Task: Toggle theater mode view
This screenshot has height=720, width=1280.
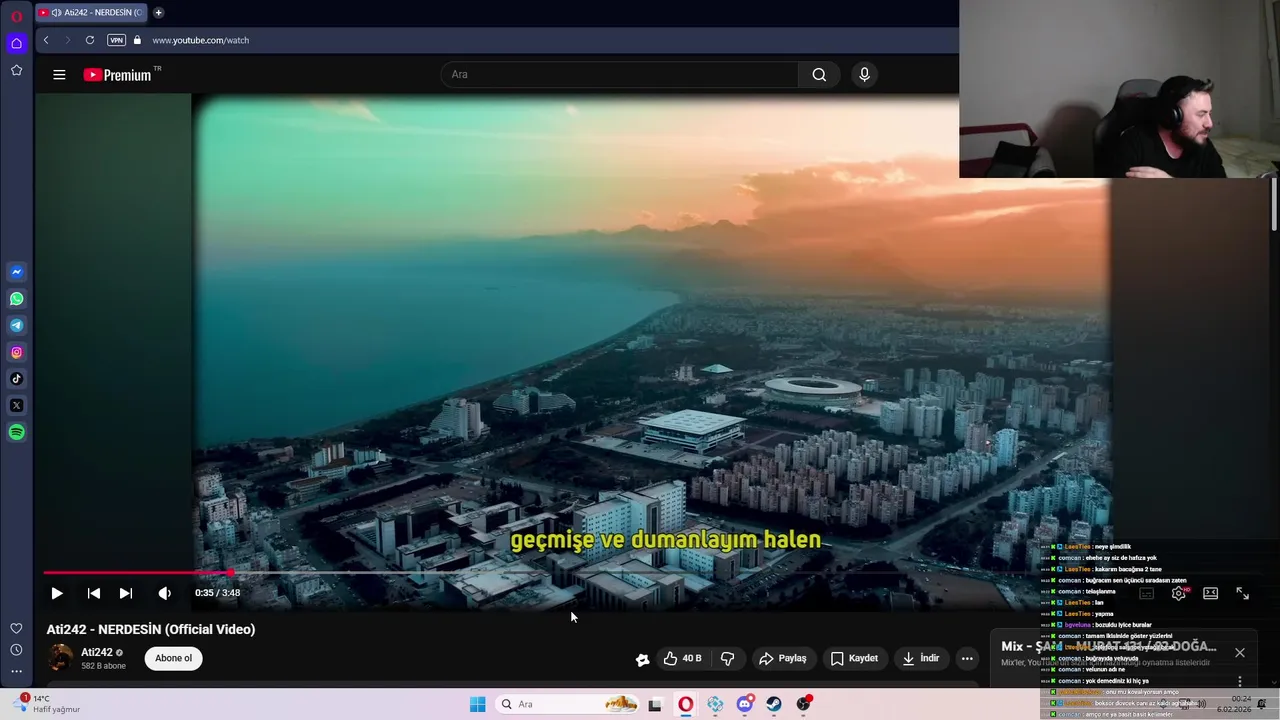Action: pyautogui.click(x=1211, y=593)
